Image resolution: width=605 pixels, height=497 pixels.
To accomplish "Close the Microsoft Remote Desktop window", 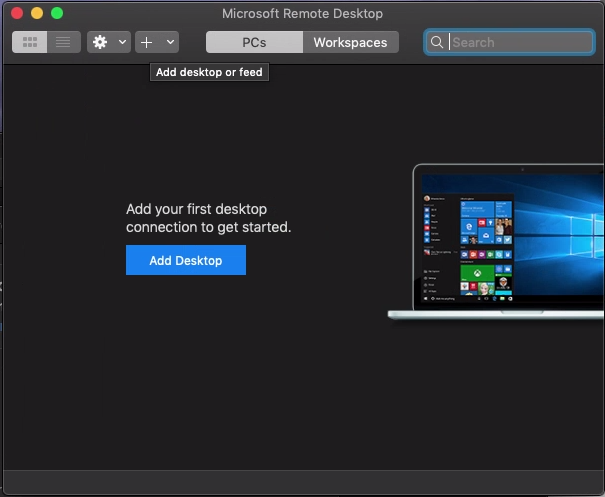I will click(17, 13).
